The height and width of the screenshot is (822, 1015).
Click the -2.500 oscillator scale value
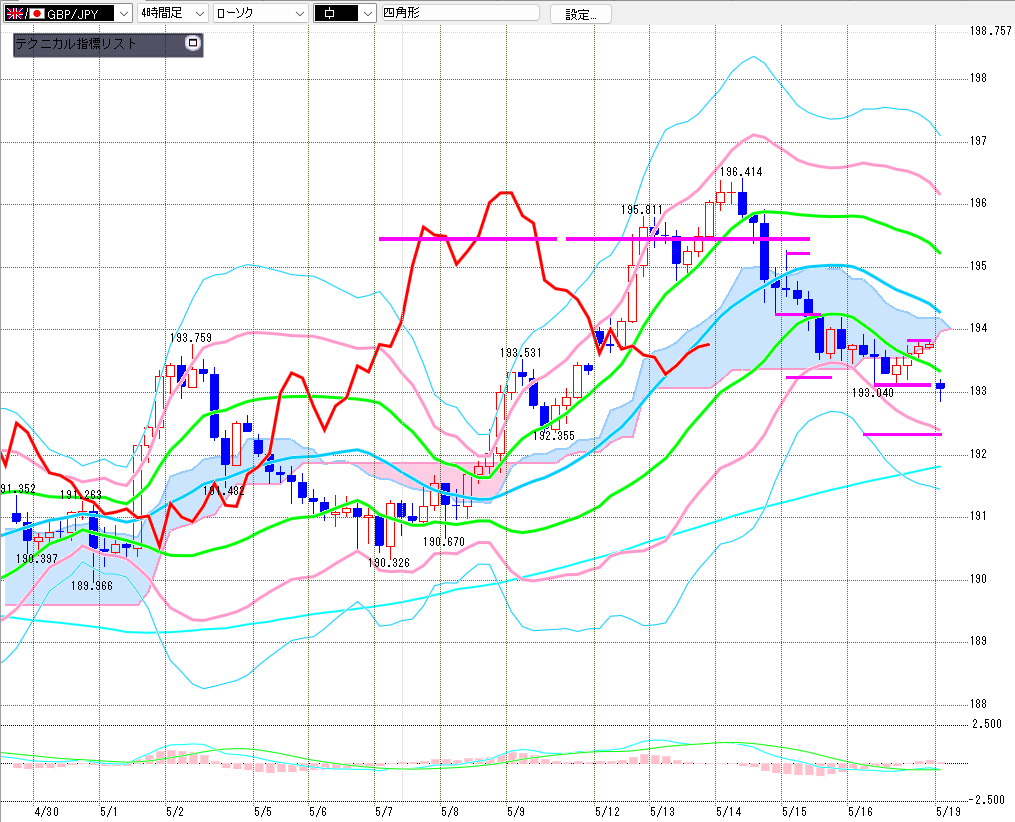coord(986,800)
